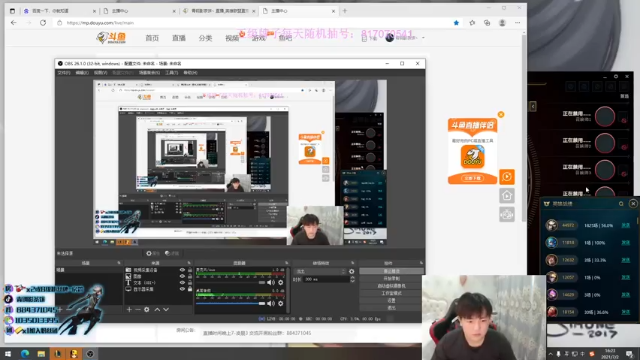The image size is (640, 360).
Task: Expand the user avatar dropdown on Douyu header
Action: [423, 38]
